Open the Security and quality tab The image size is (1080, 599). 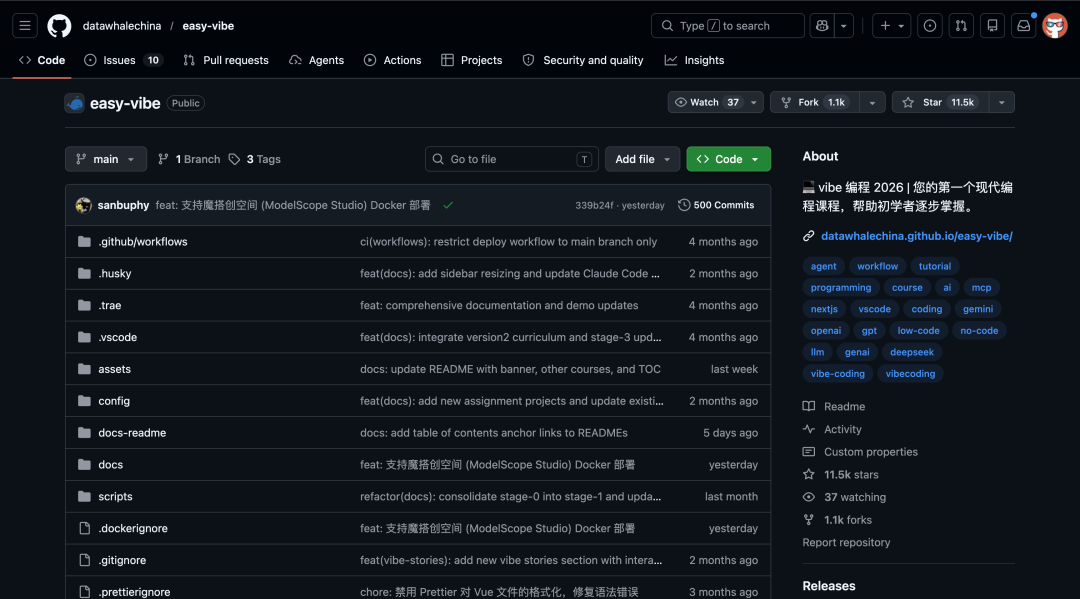pyautogui.click(x=583, y=61)
